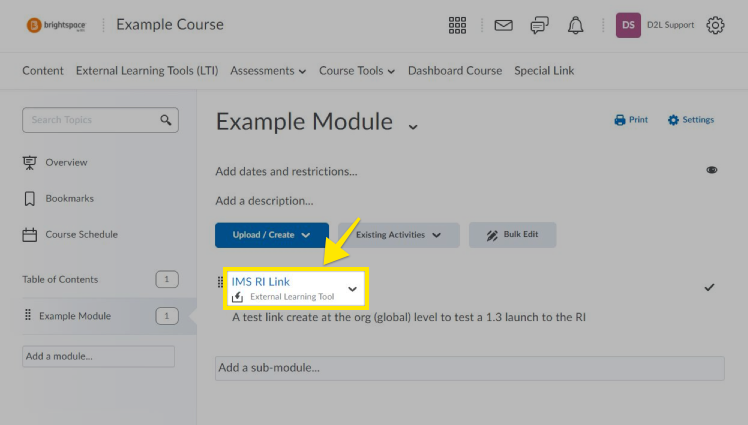The height and width of the screenshot is (425, 748).
Task: Click the Print printer icon
Action: coord(620,120)
